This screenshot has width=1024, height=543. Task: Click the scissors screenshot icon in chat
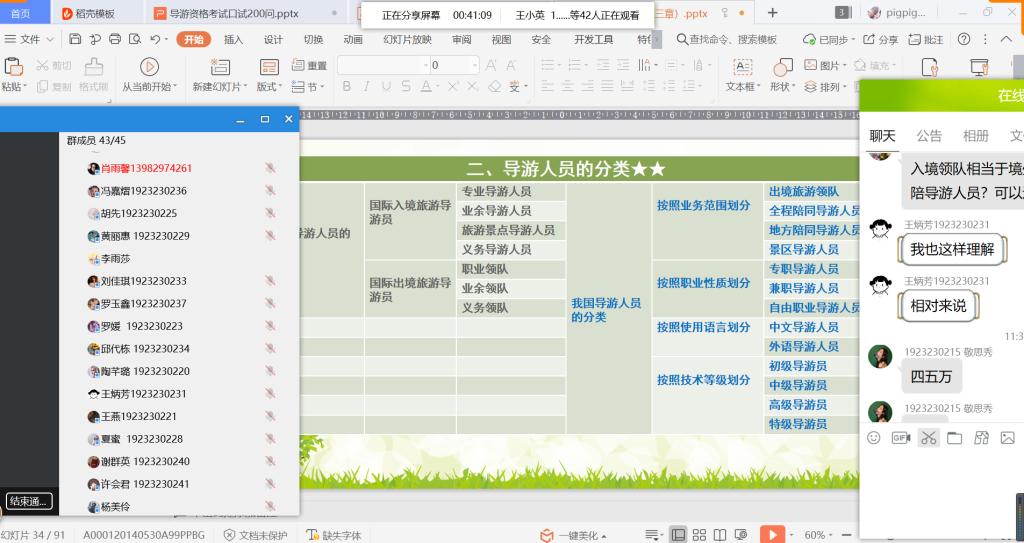pos(929,438)
